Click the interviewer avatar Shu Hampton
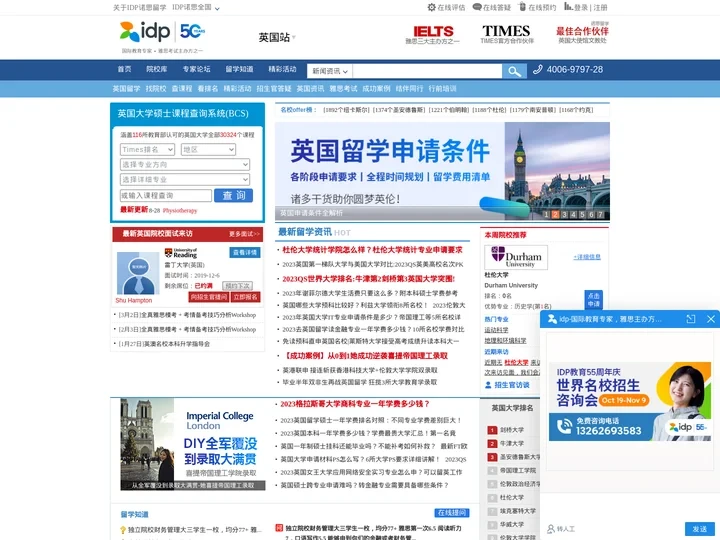The height and width of the screenshot is (540, 720). (x=137, y=273)
